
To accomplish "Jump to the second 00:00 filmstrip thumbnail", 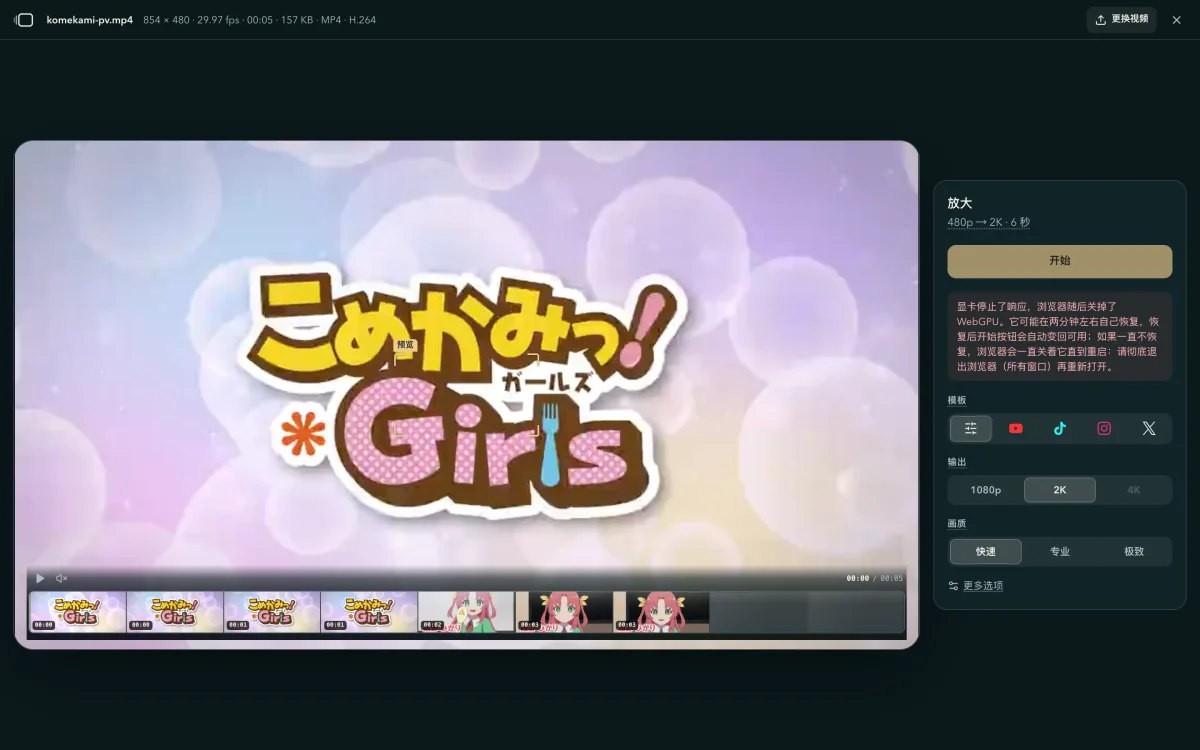I will tap(175, 612).
